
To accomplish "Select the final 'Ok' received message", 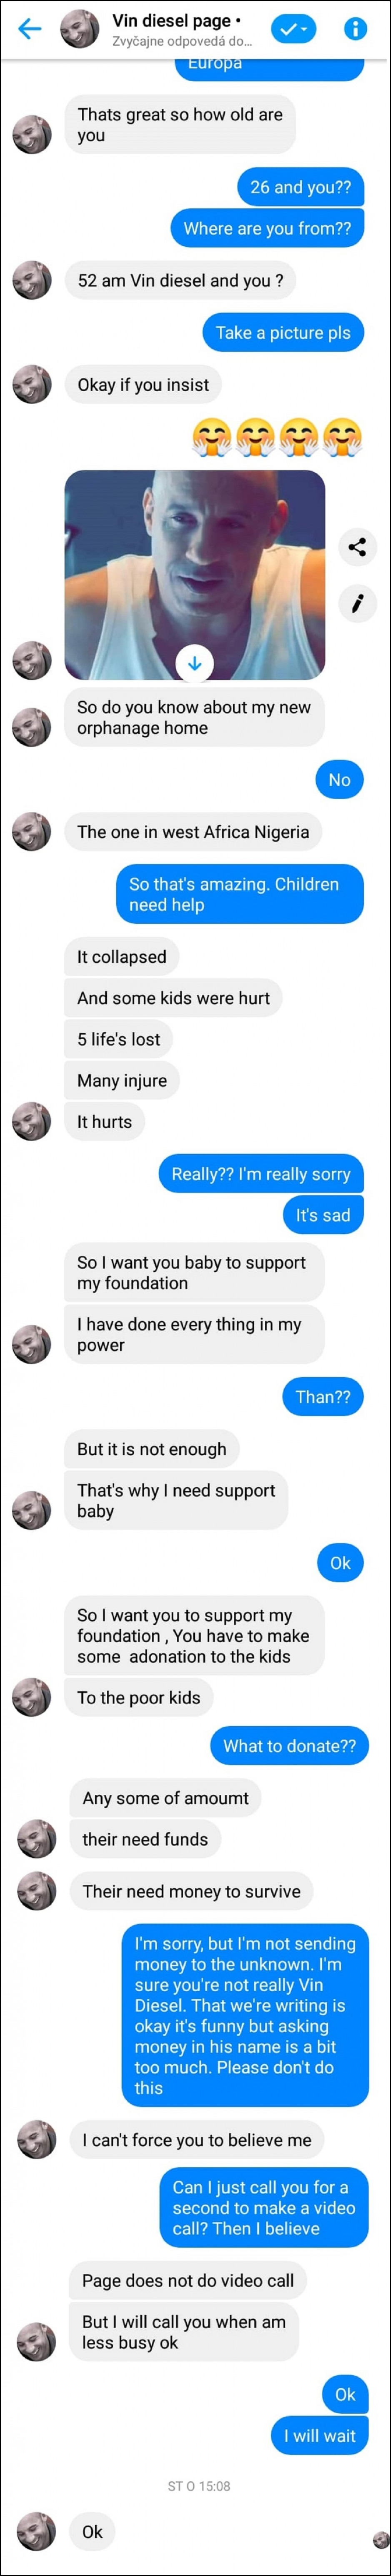I will point(92,2532).
